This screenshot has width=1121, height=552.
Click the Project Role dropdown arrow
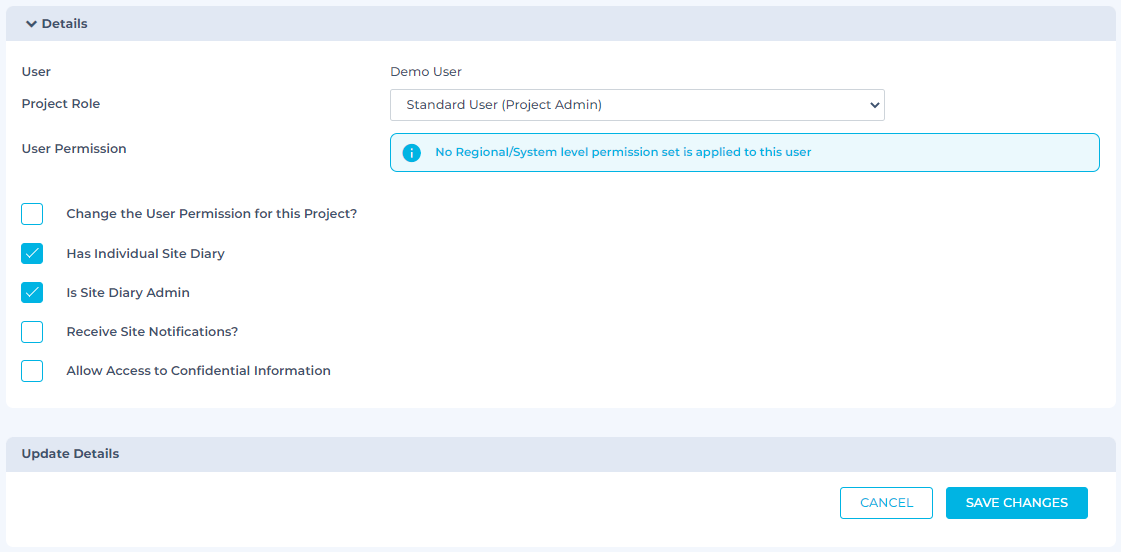pos(874,105)
